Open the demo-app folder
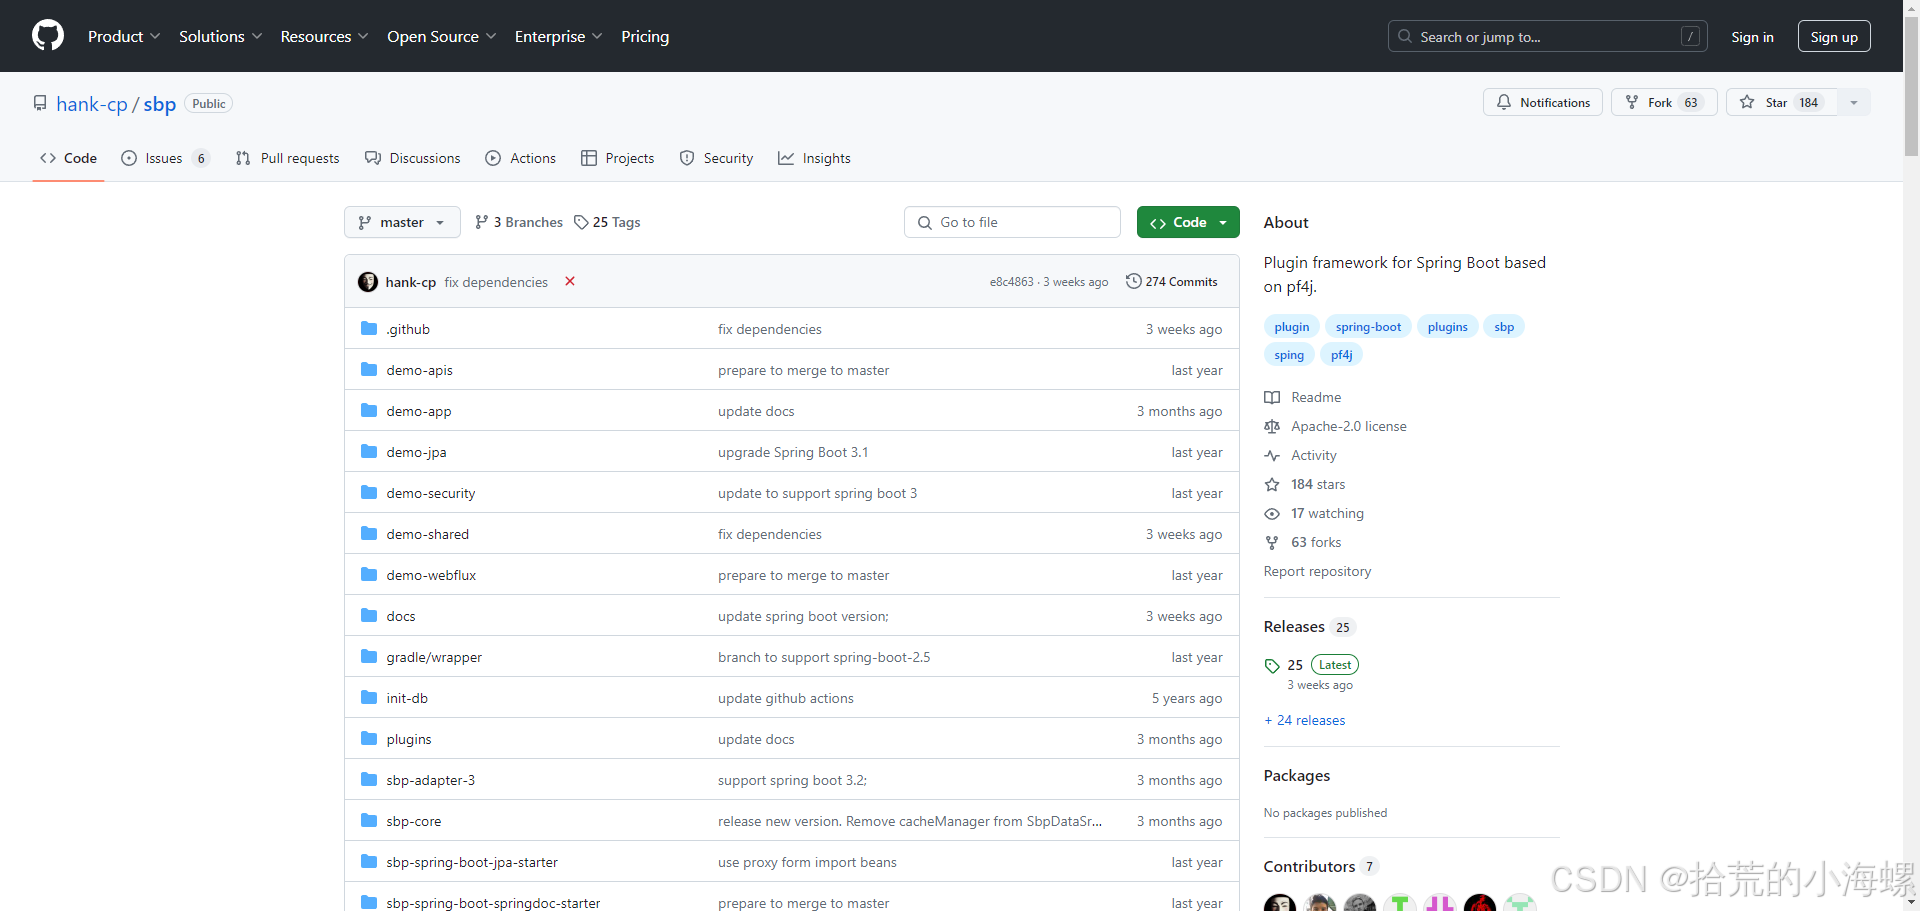Viewport: 1920px width, 911px height. (419, 411)
